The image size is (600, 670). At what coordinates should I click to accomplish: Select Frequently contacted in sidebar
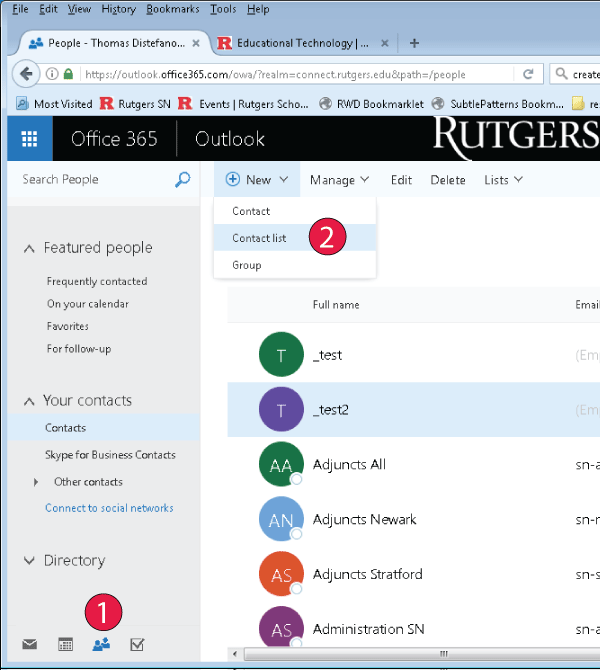click(97, 281)
